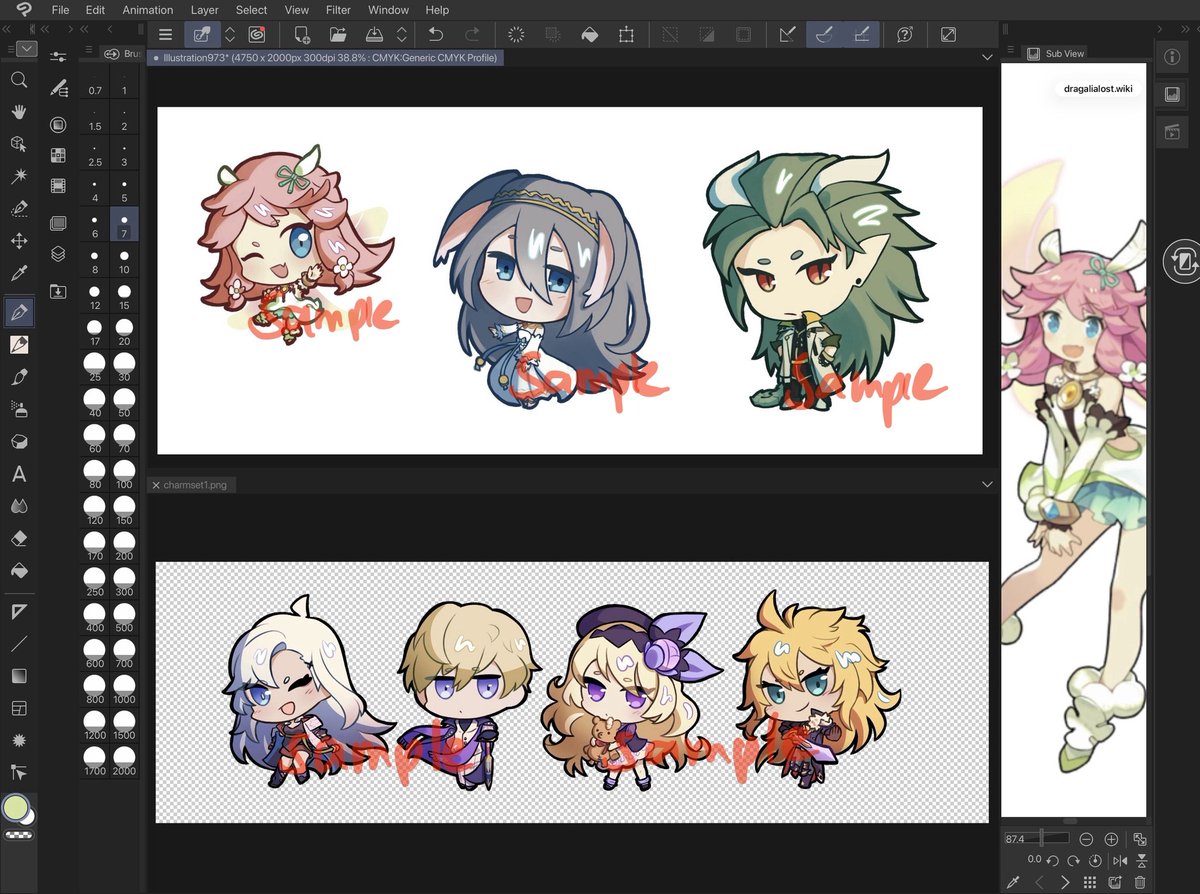Flip Sub View vertically

tap(1140, 861)
